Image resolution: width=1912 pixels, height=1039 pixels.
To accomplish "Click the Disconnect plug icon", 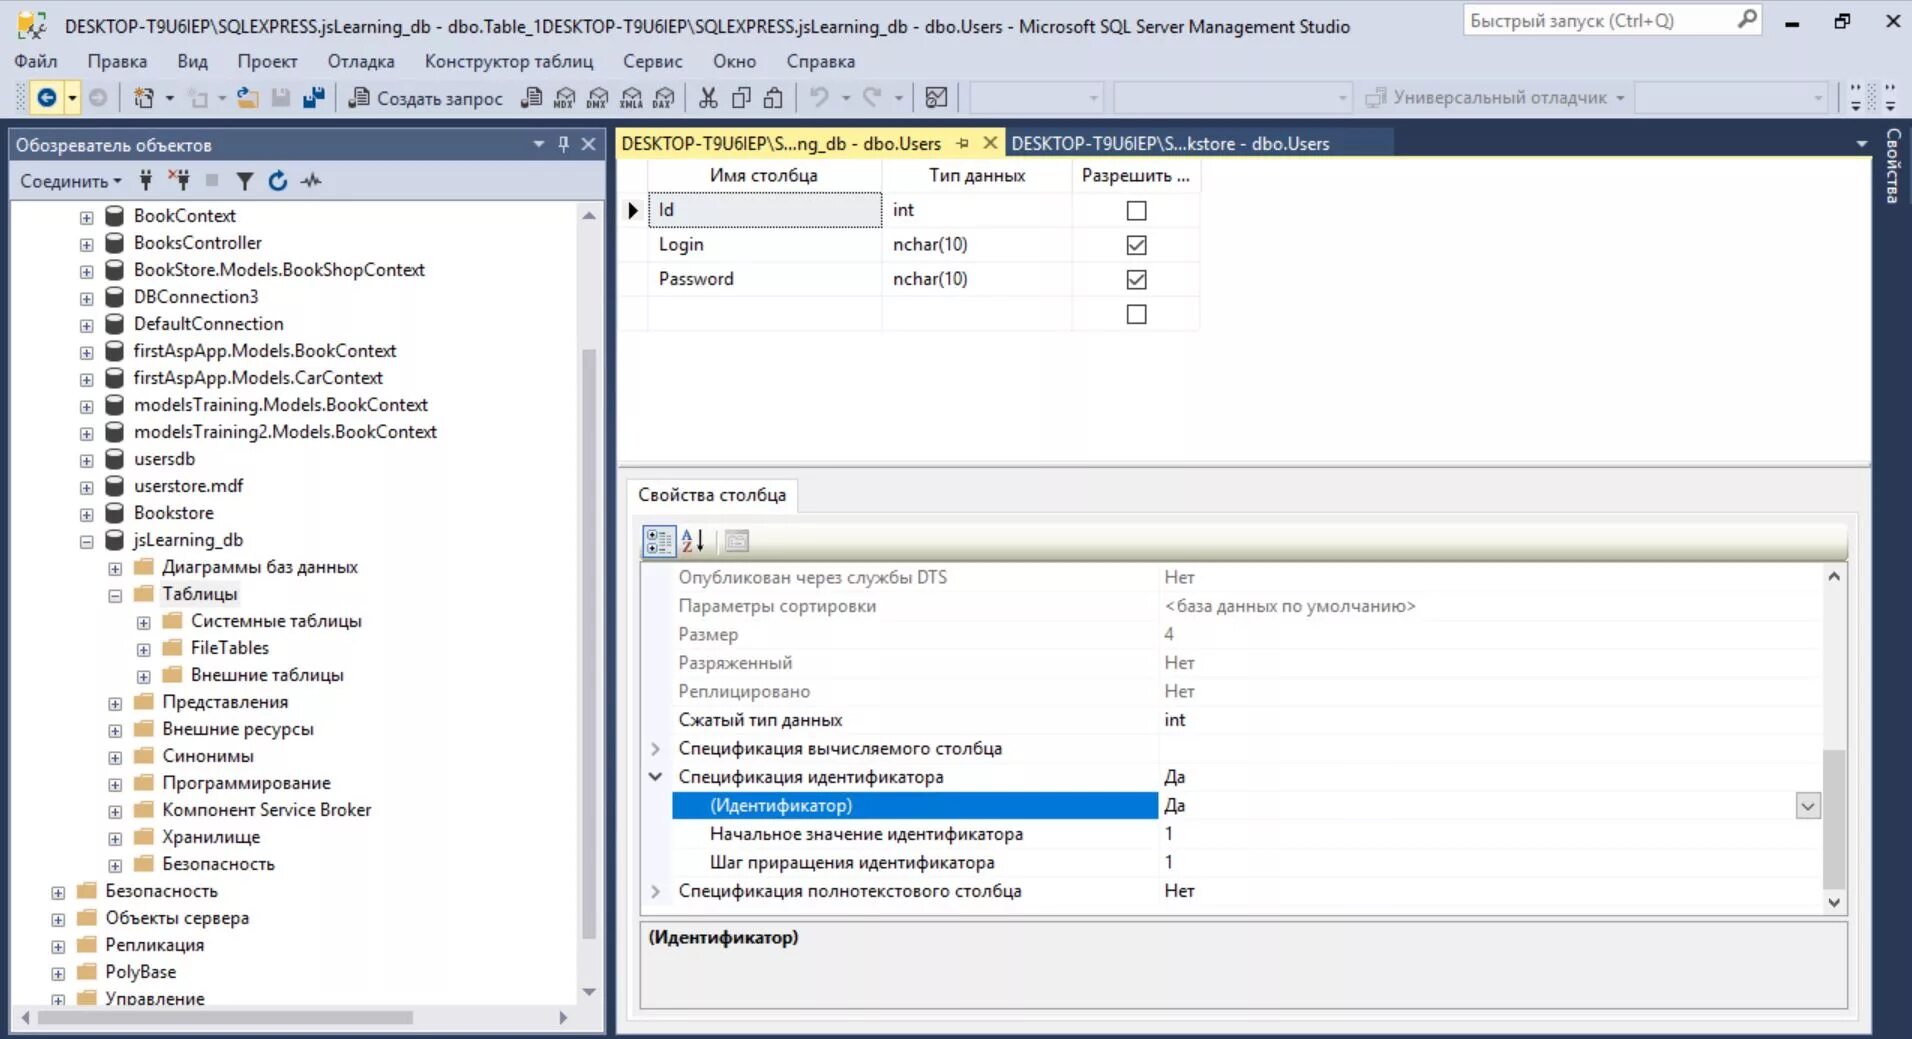I will pyautogui.click(x=179, y=180).
